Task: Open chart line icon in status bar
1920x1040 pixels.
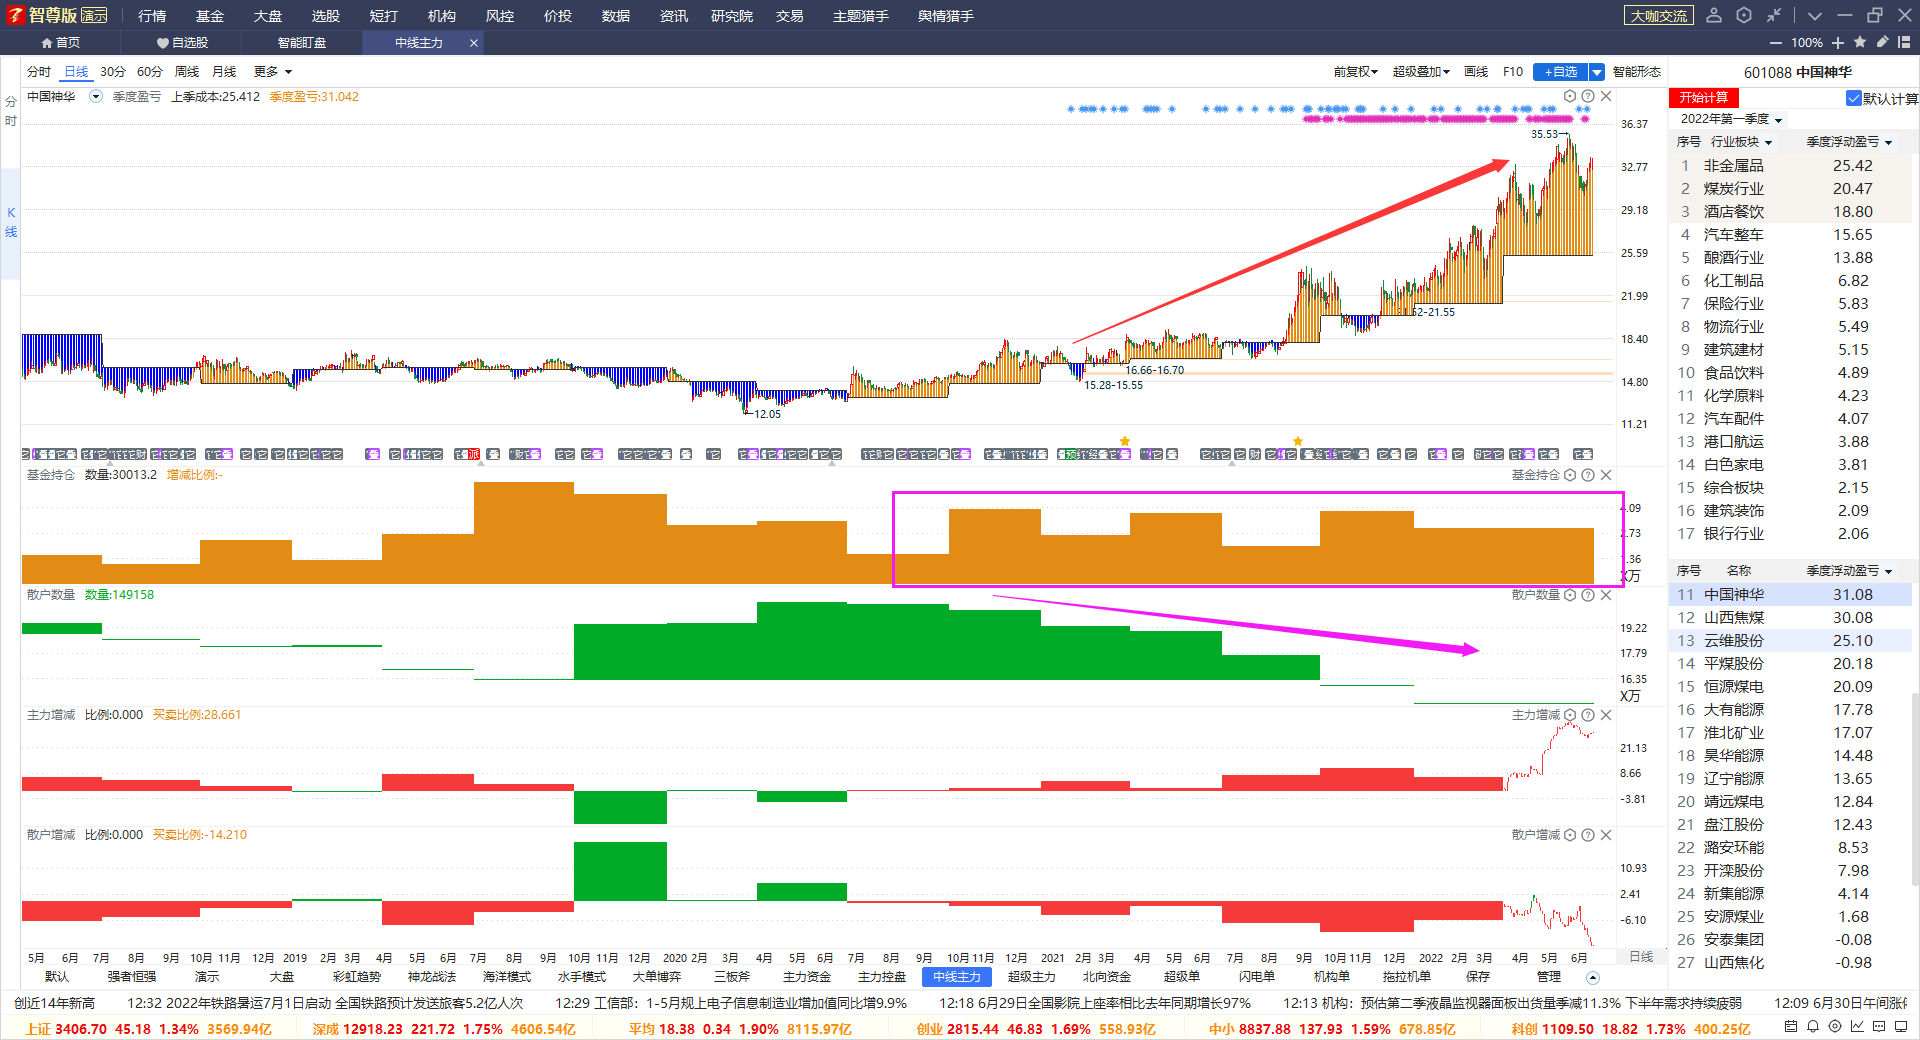Action: [x=1857, y=1027]
